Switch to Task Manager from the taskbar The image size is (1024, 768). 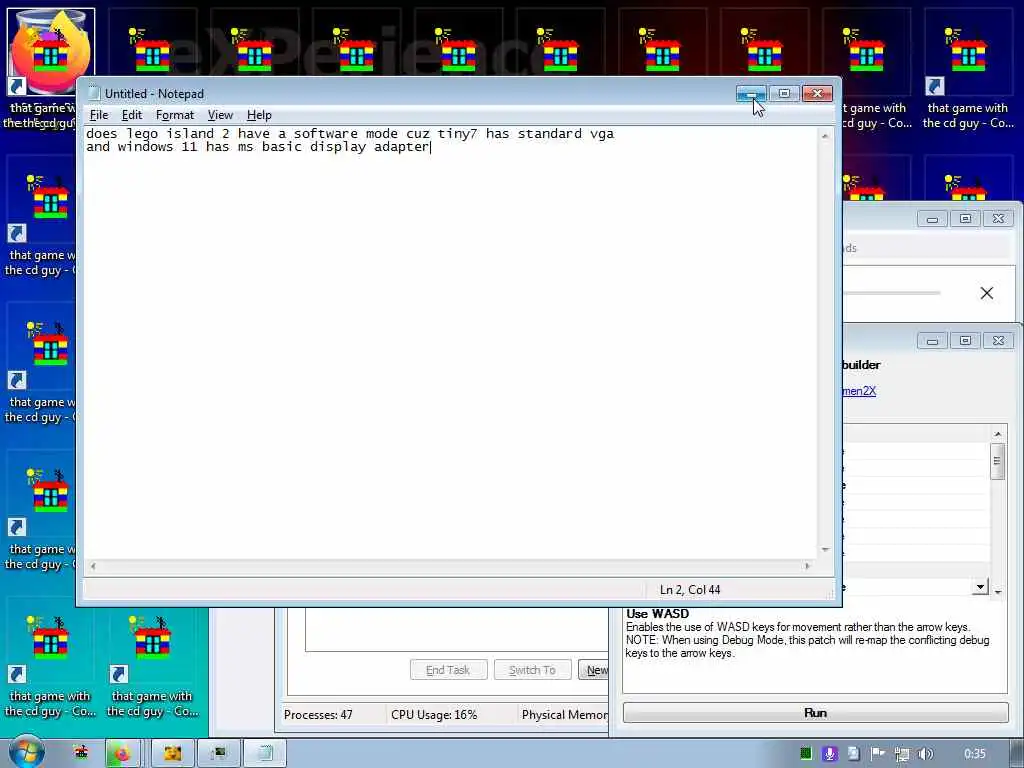click(218, 754)
